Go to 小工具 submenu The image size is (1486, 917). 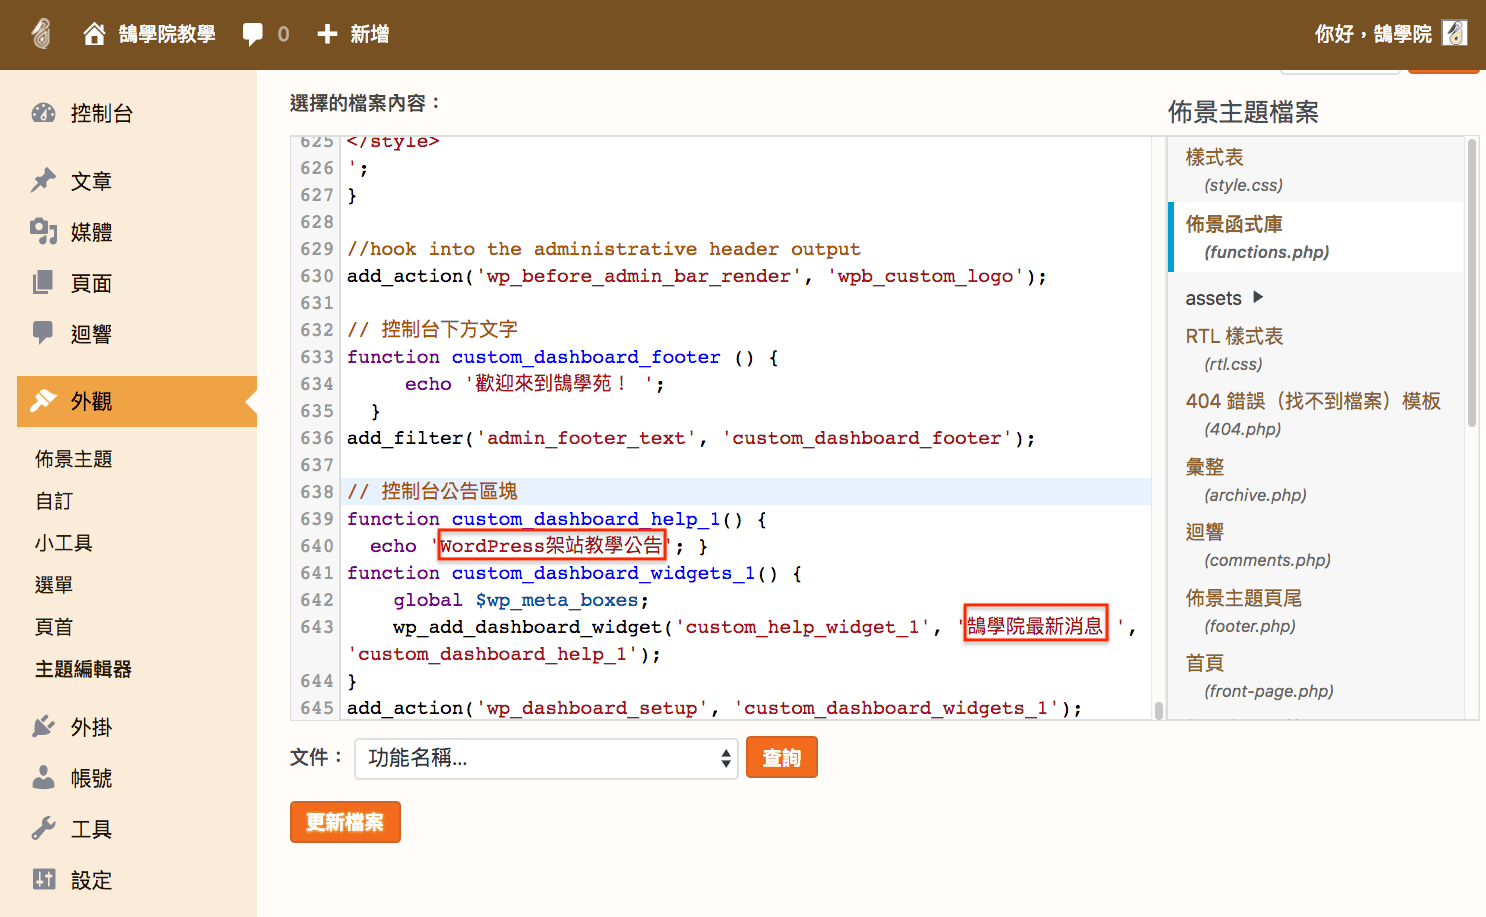pyautogui.click(x=64, y=543)
